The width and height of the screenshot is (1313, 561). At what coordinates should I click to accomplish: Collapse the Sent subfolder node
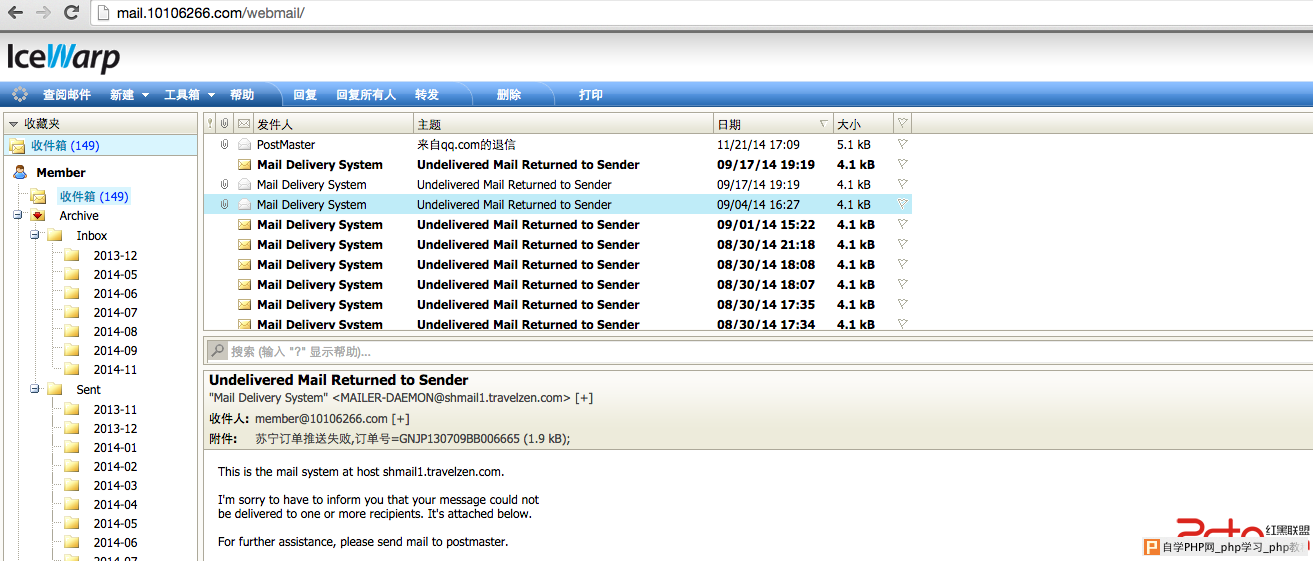coord(35,390)
